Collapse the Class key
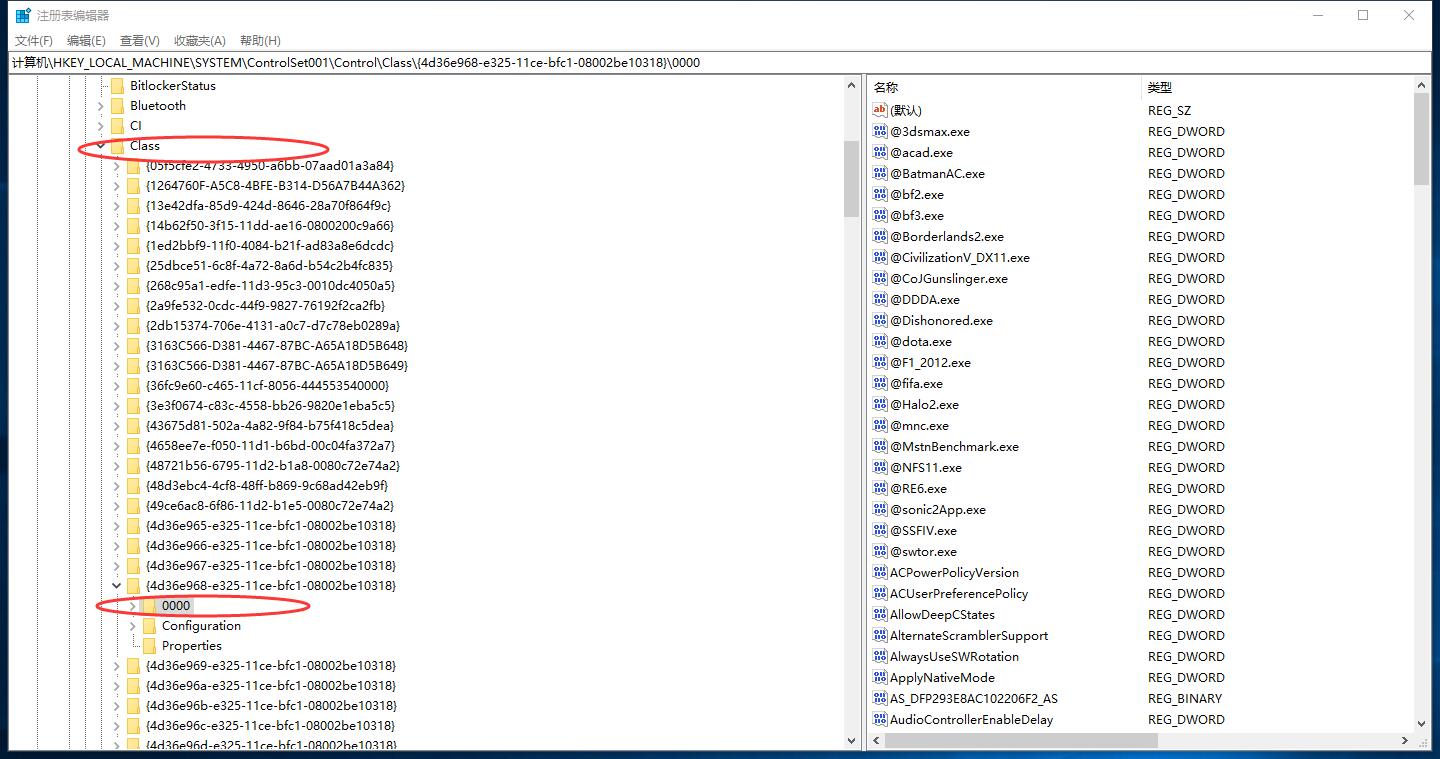 pos(100,146)
